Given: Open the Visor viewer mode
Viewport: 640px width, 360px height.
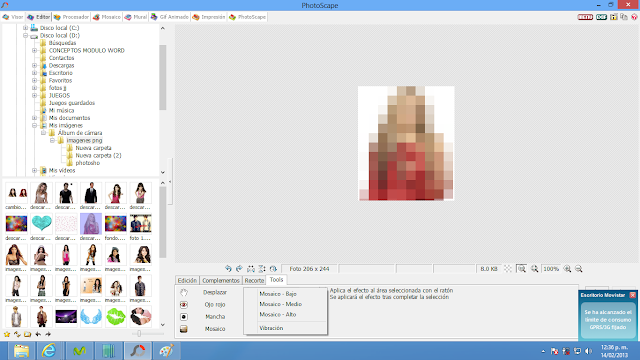Looking at the screenshot, I should pyautogui.click(x=13, y=17).
